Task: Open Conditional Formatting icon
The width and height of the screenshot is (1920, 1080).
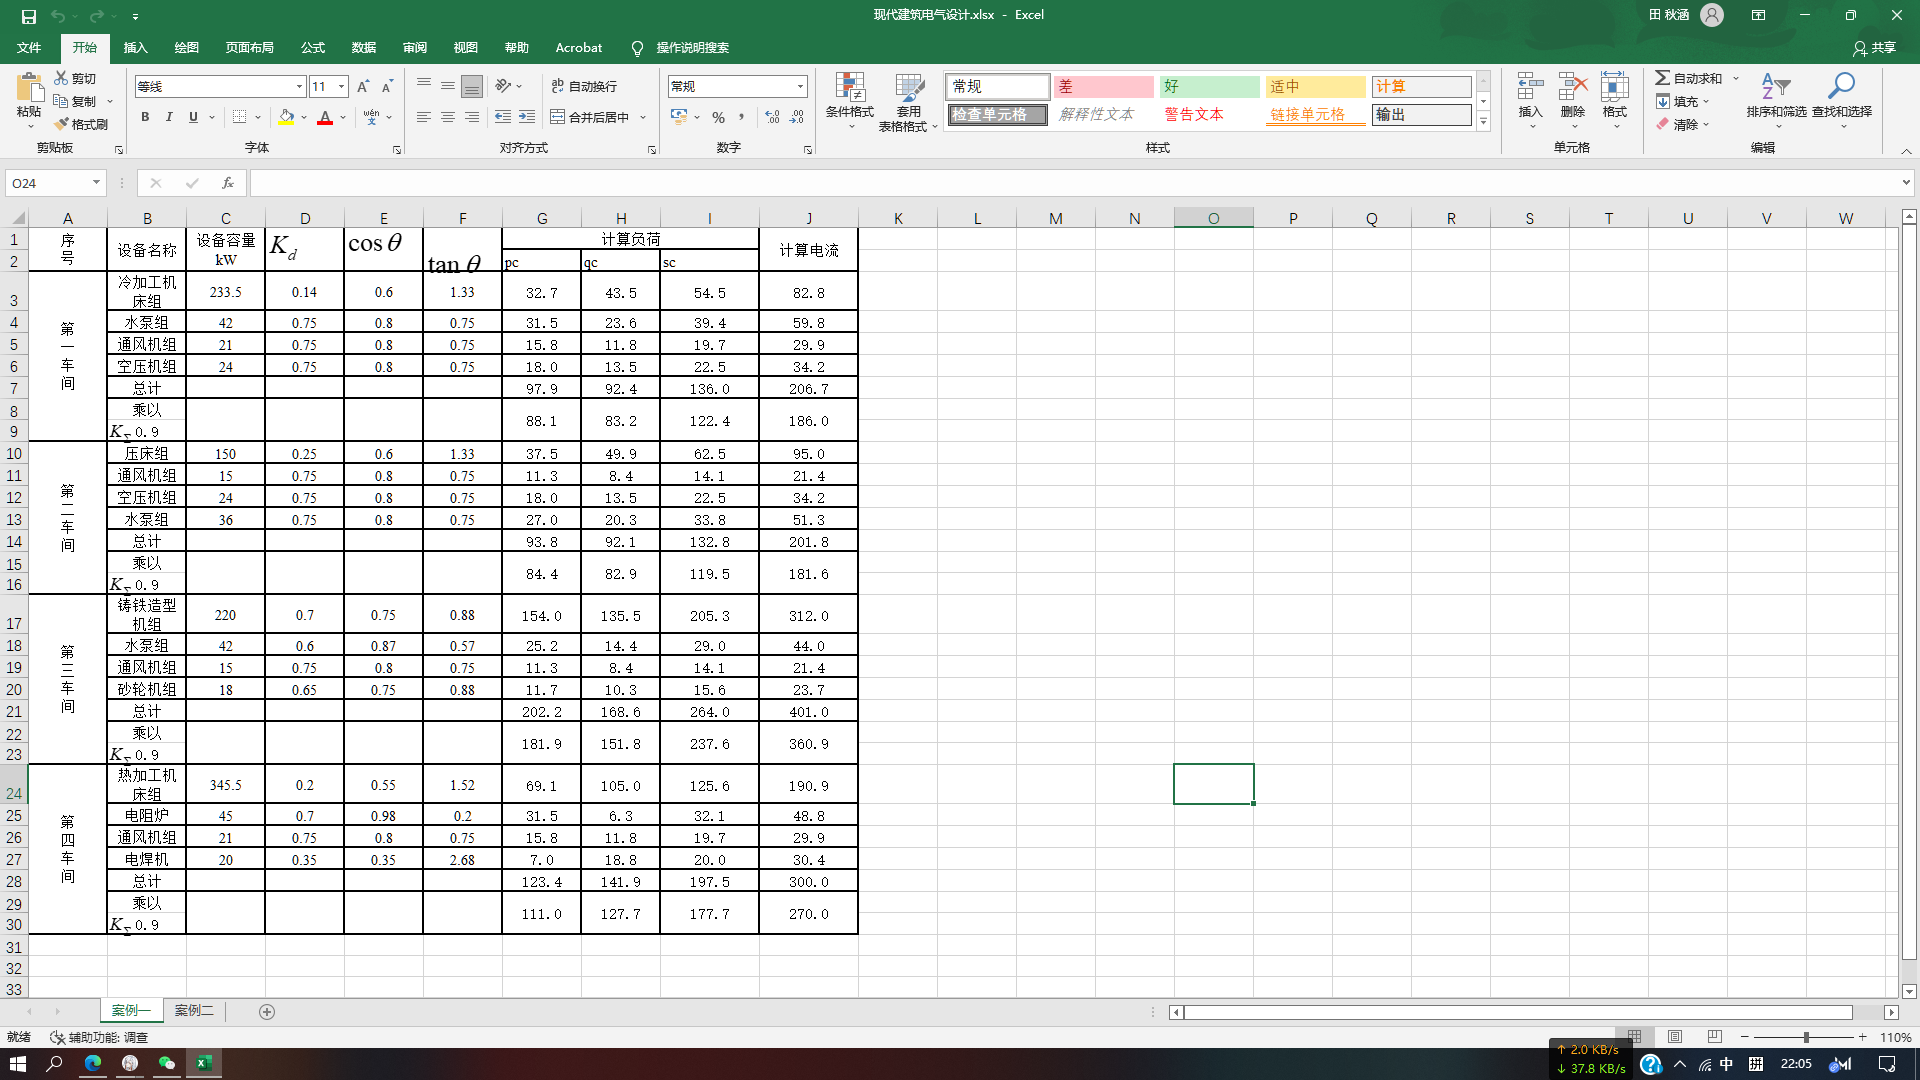Action: pyautogui.click(x=850, y=88)
